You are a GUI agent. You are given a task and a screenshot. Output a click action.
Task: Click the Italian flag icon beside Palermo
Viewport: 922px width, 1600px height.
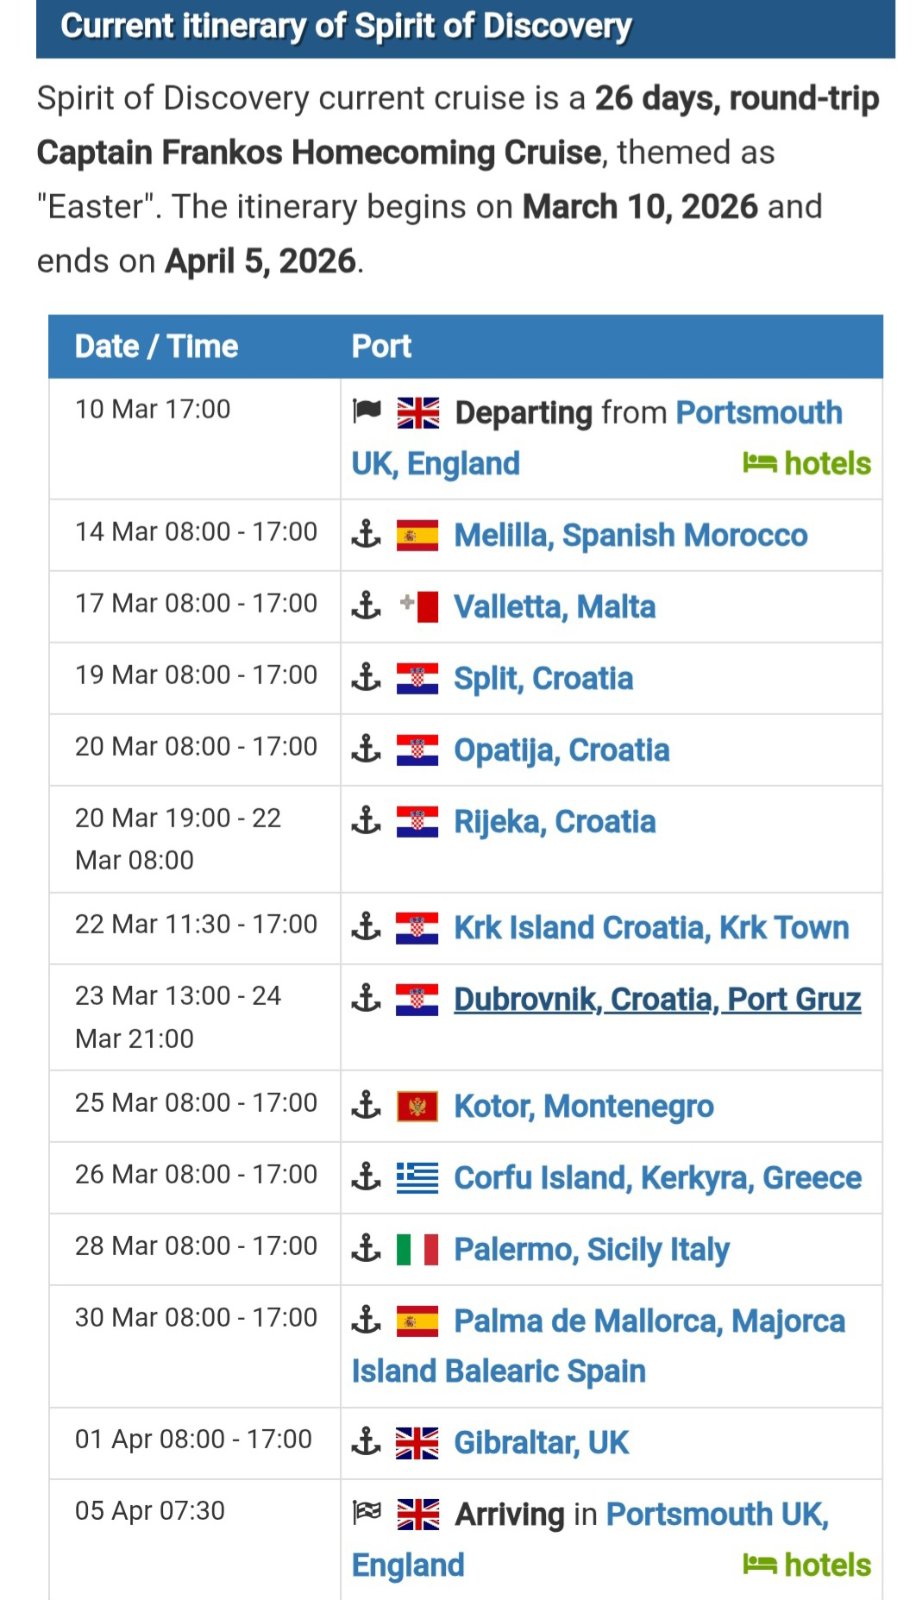[x=417, y=1250]
